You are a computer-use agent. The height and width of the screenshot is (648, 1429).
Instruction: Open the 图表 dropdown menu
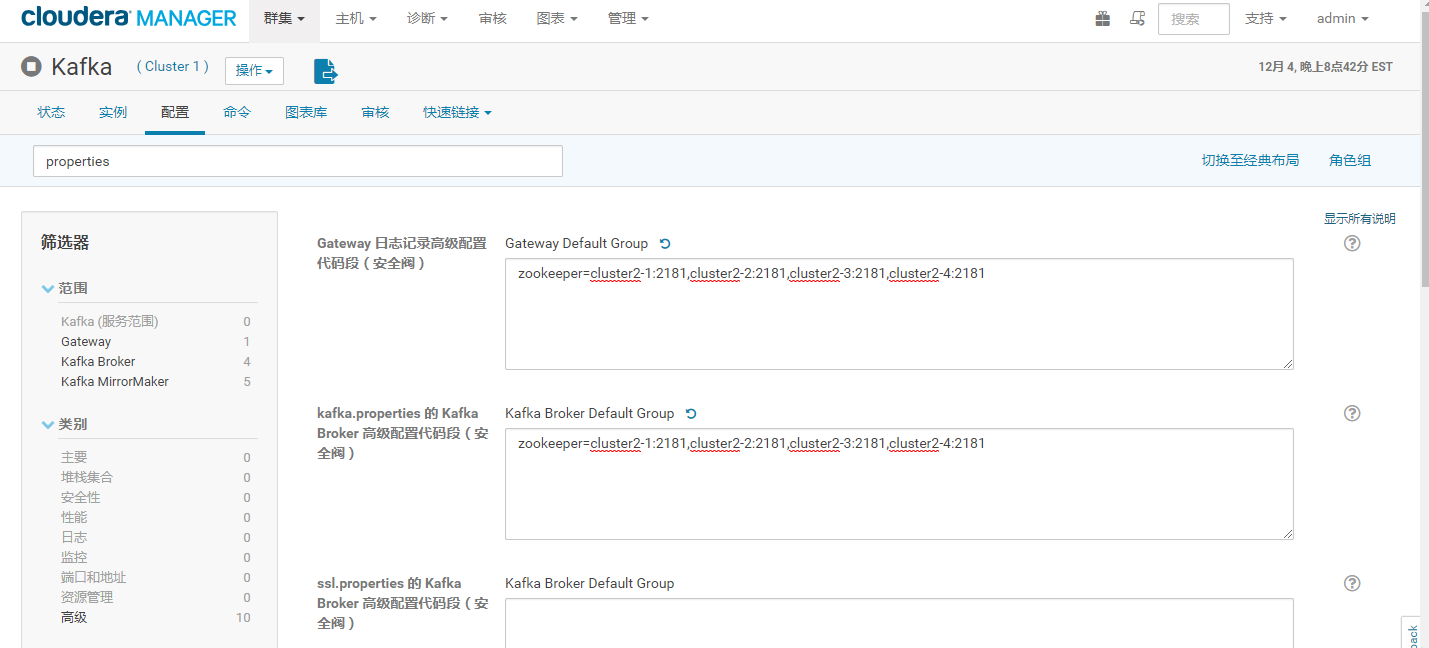coord(557,19)
